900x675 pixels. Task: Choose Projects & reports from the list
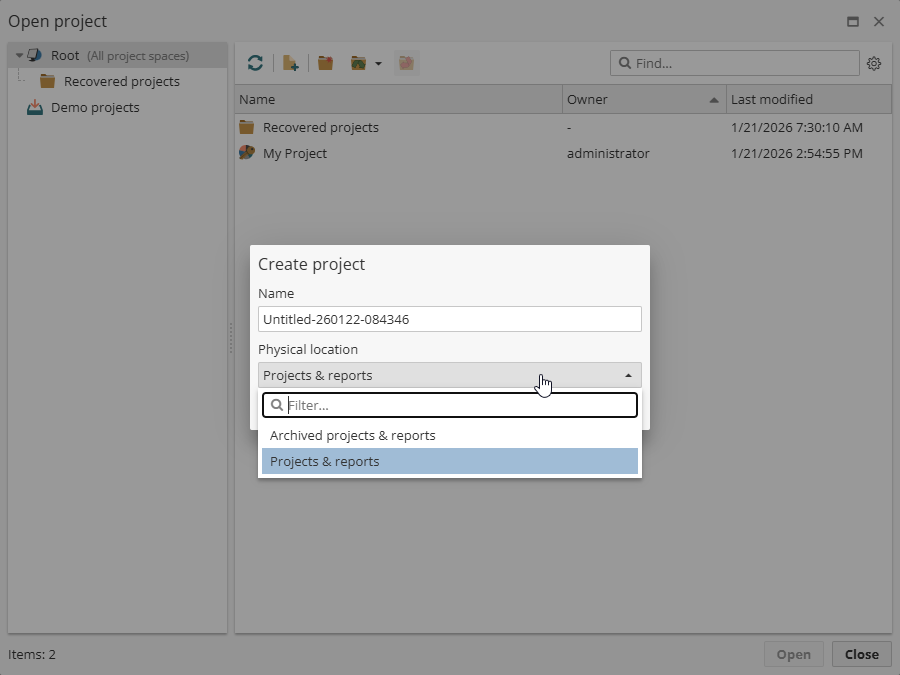point(324,461)
